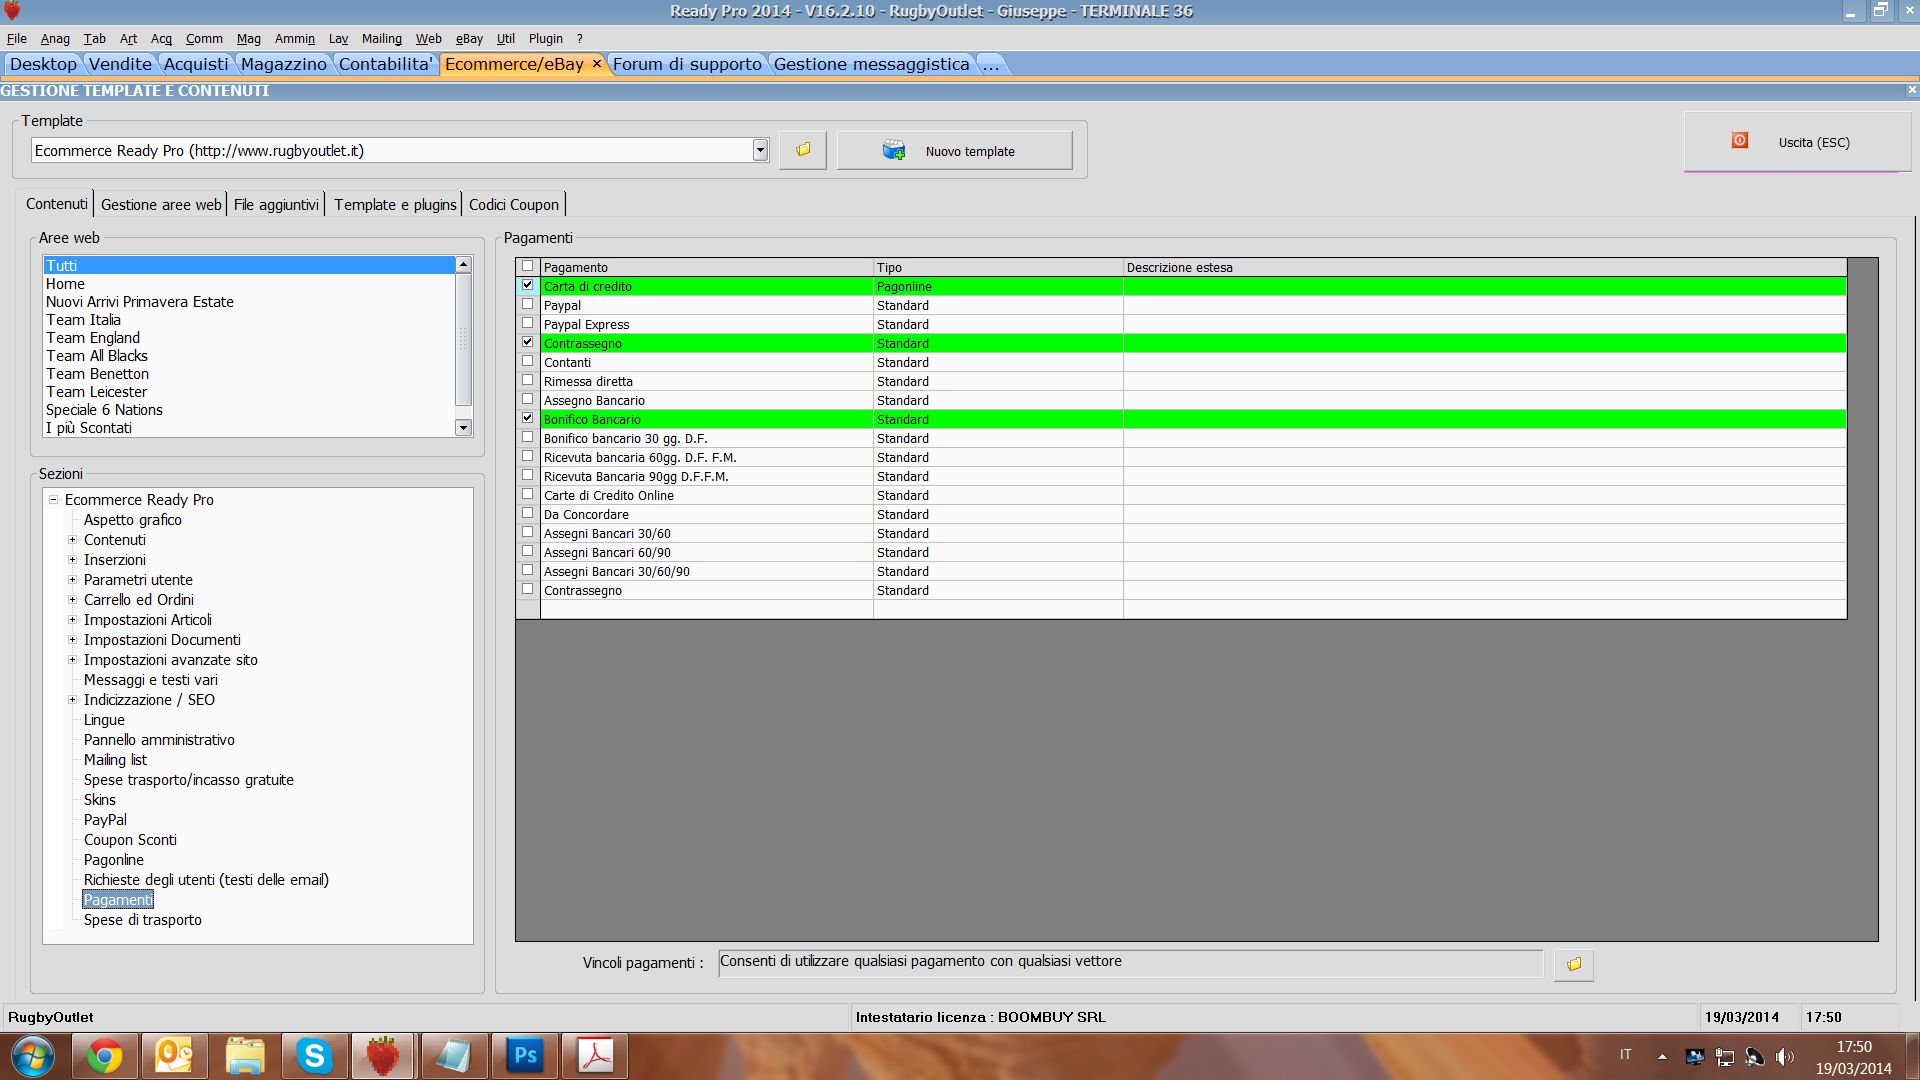1920x1080 pixels.
Task: Open Adobe Reader from the taskbar
Action: pyautogui.click(x=595, y=1056)
